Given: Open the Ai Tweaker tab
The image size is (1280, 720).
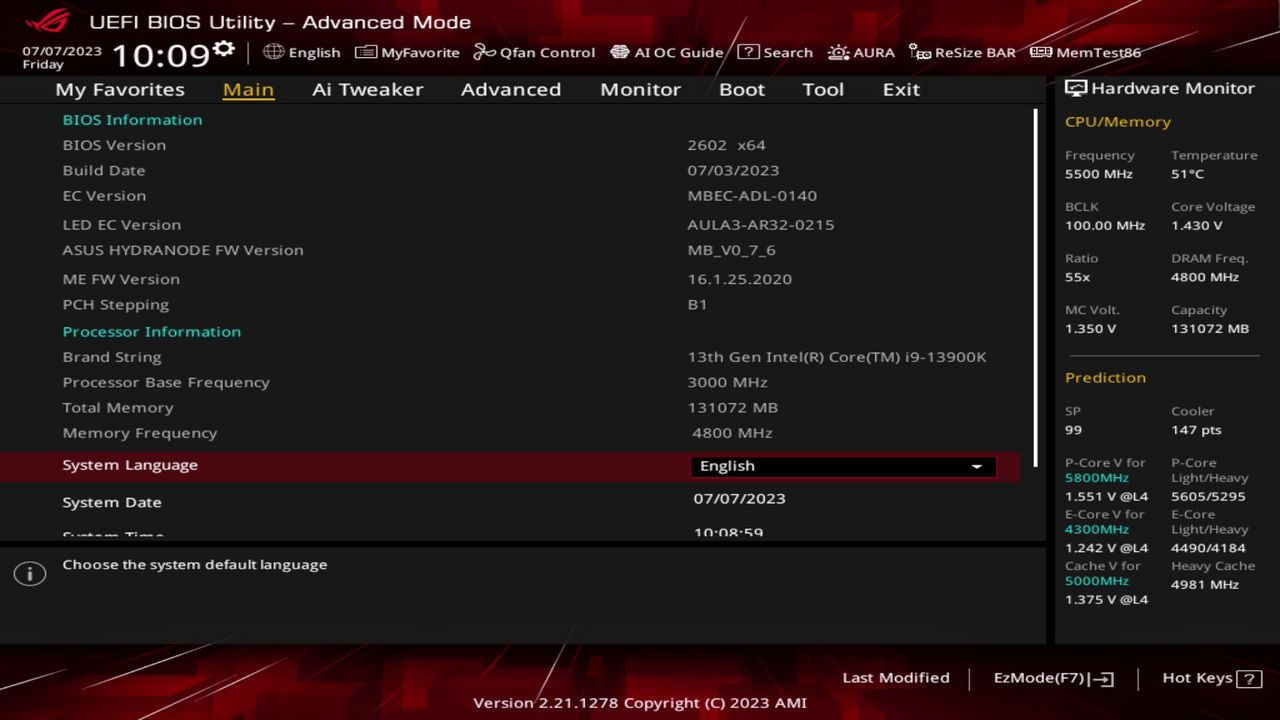Looking at the screenshot, I should (368, 89).
